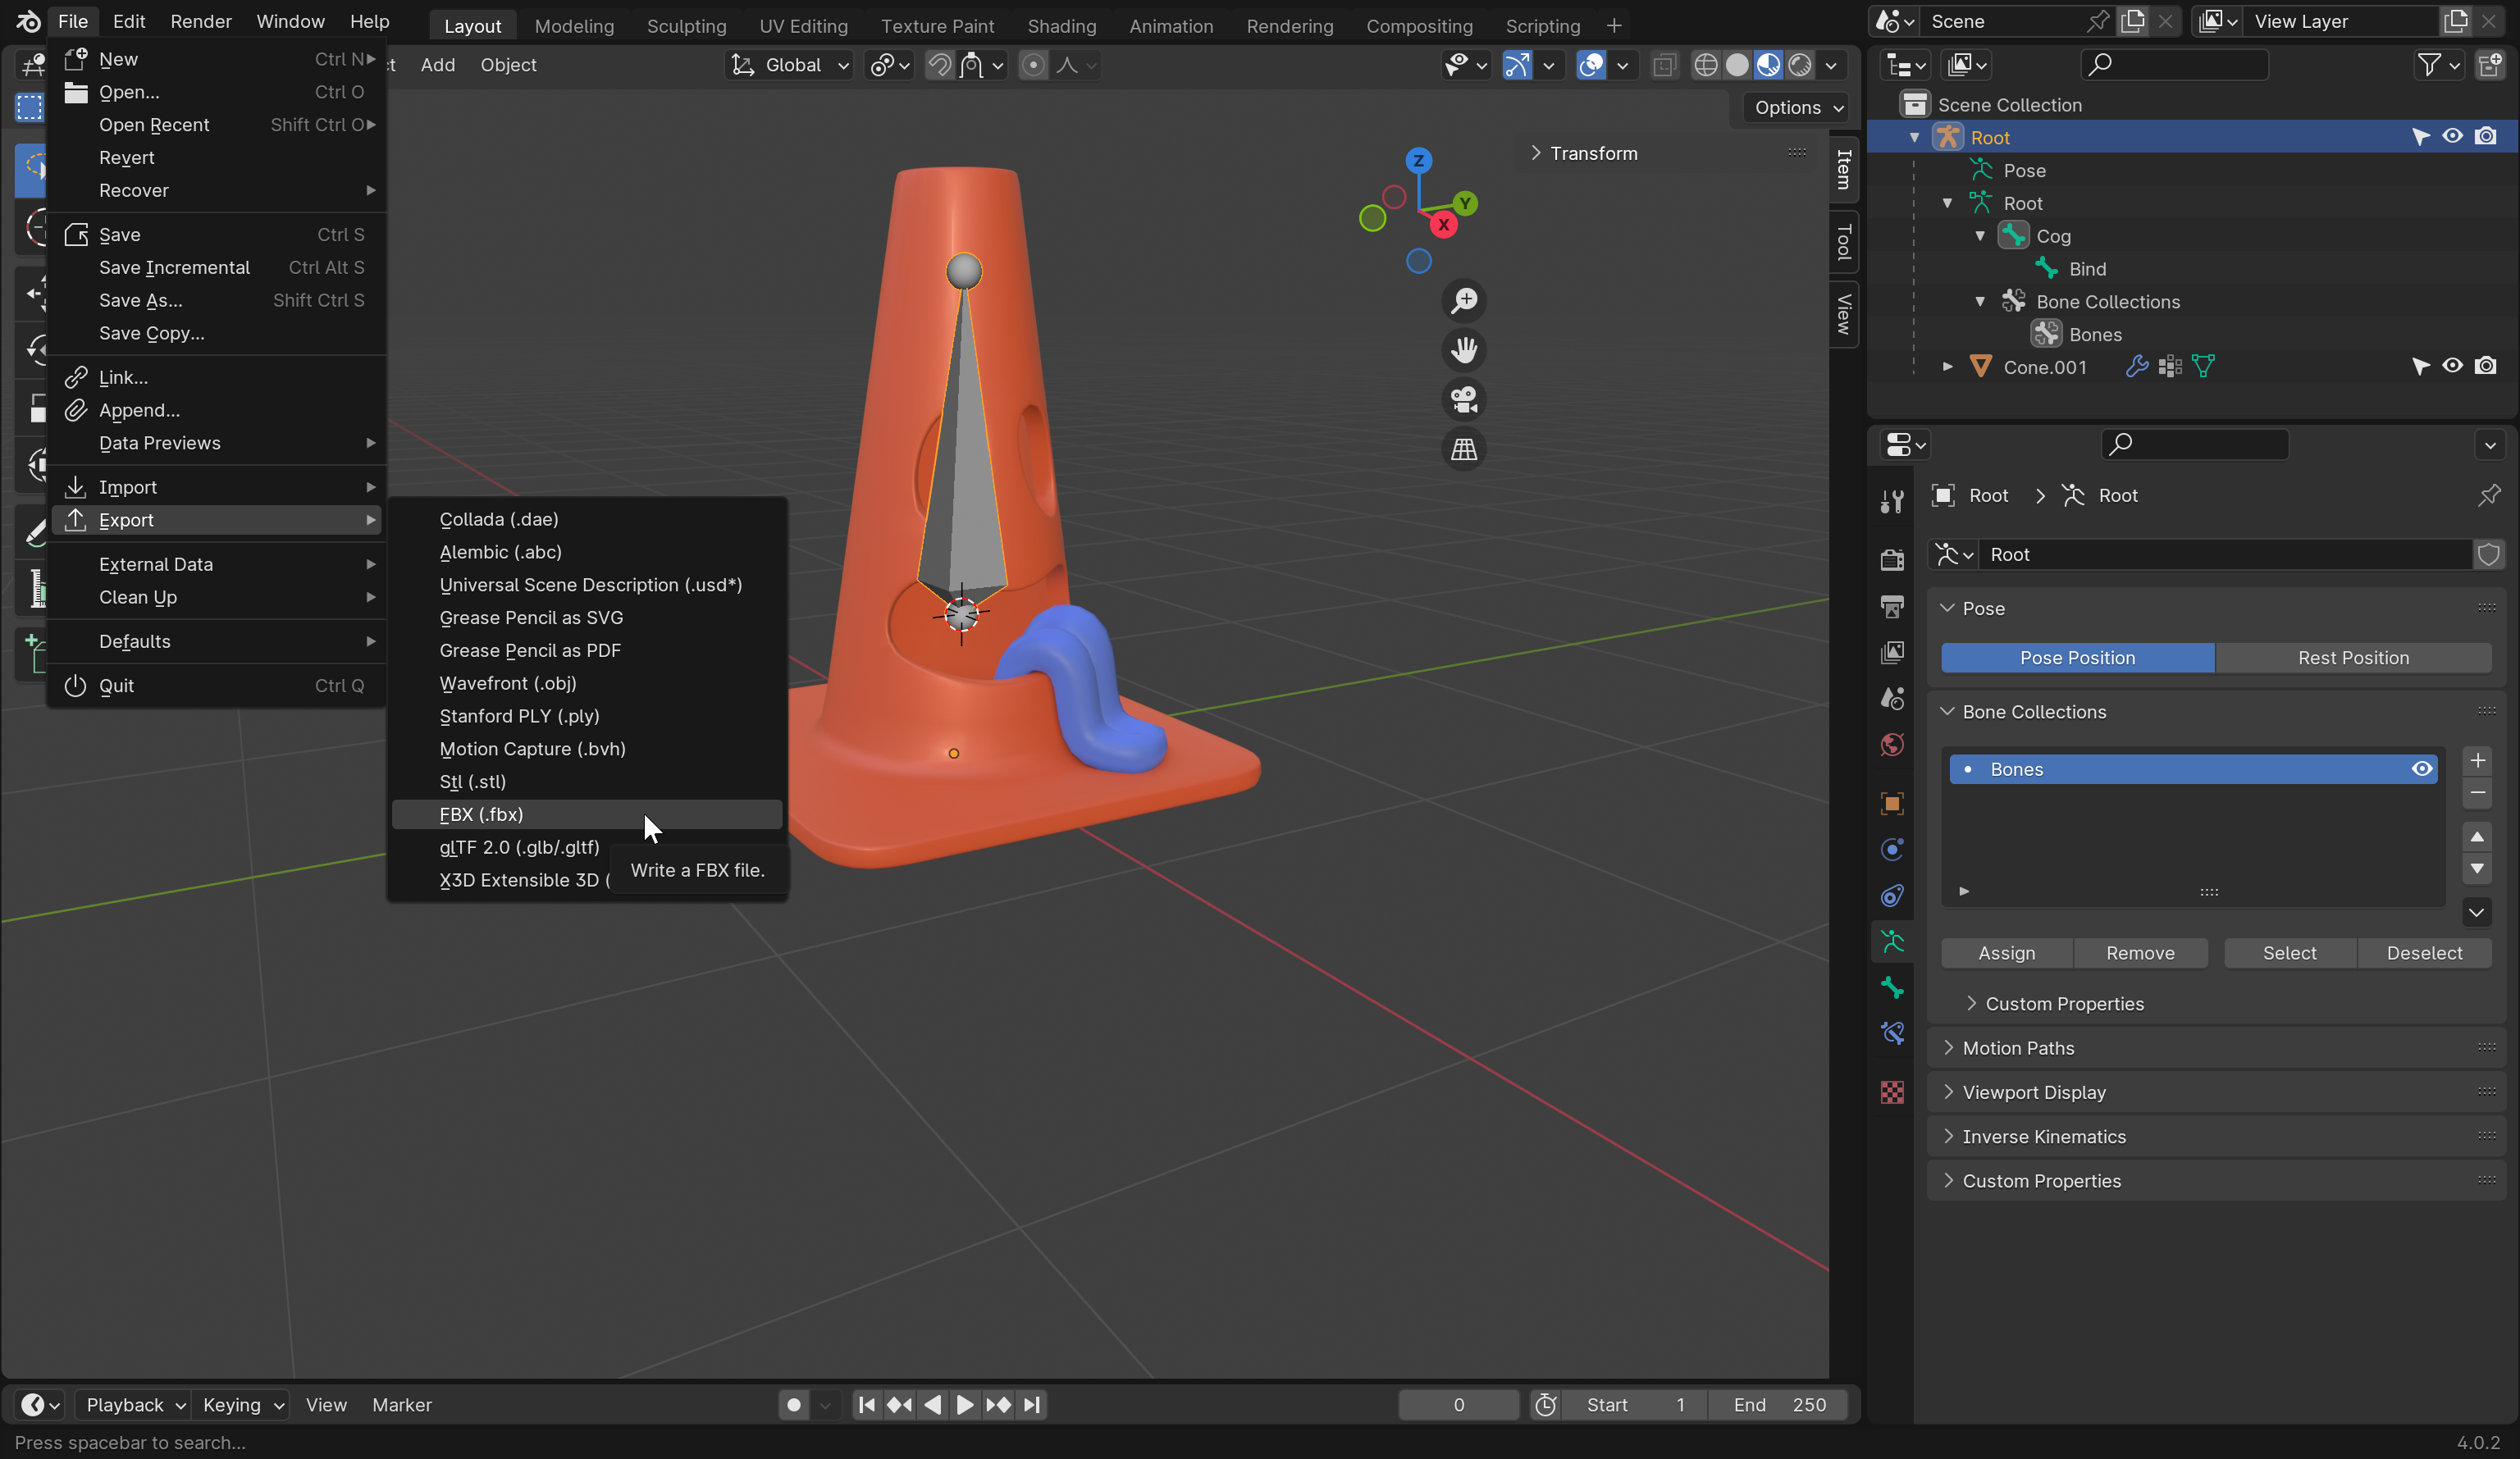The width and height of the screenshot is (2520, 1459).
Task: Hide Root armature in outliner viewport
Action: tap(2452, 136)
